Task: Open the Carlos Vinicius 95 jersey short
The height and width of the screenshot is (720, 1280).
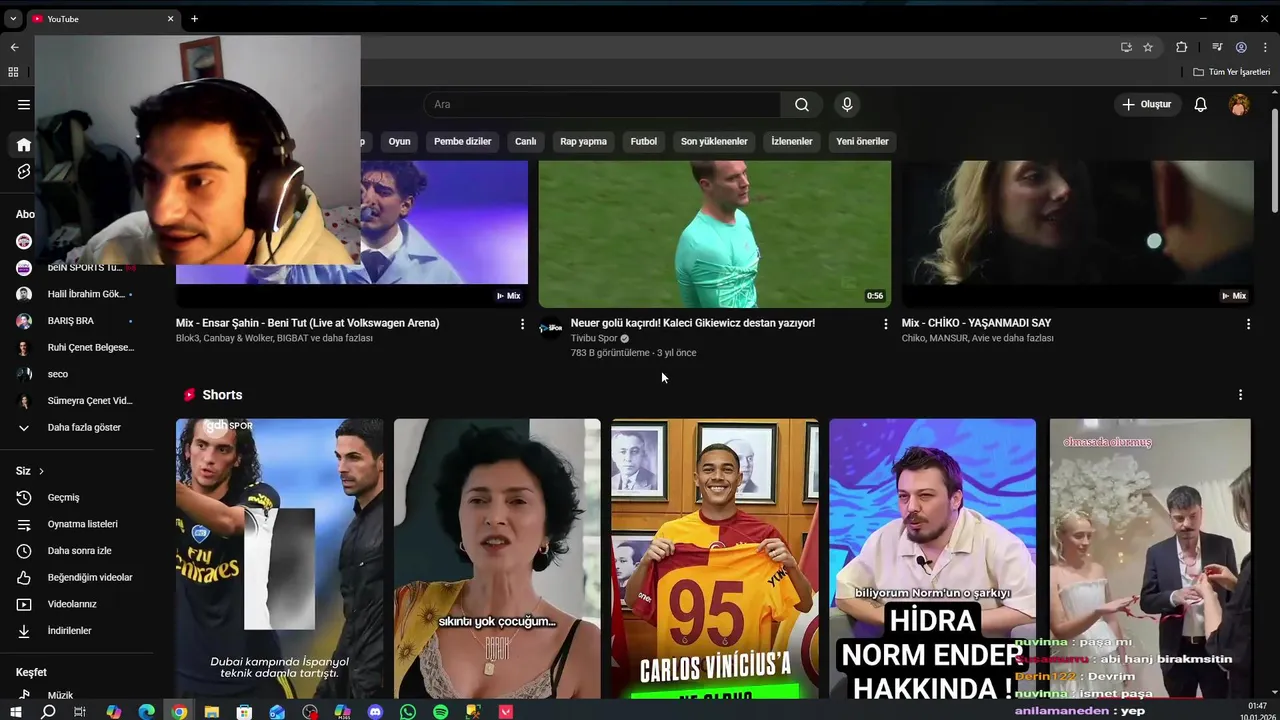Action: [715, 558]
